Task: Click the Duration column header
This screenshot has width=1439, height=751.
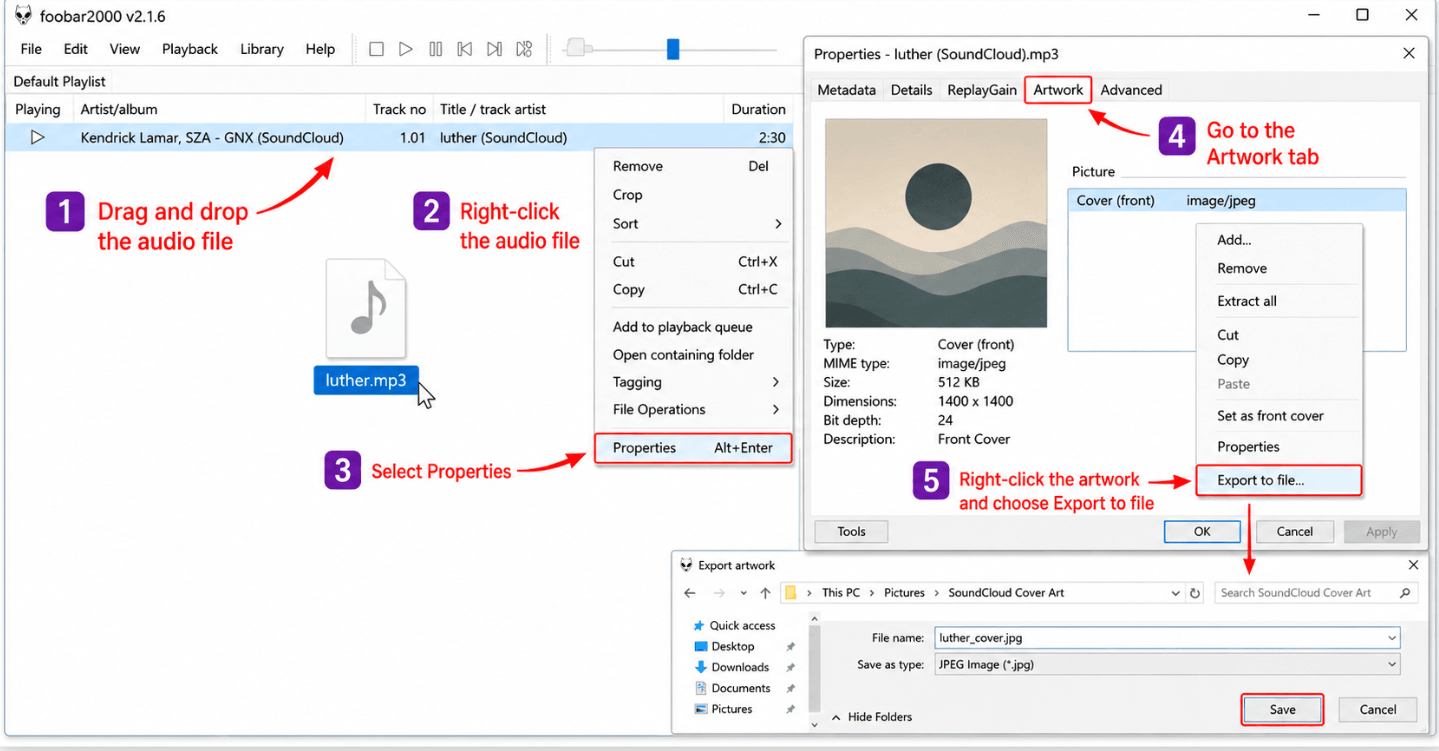Action: [x=758, y=110]
